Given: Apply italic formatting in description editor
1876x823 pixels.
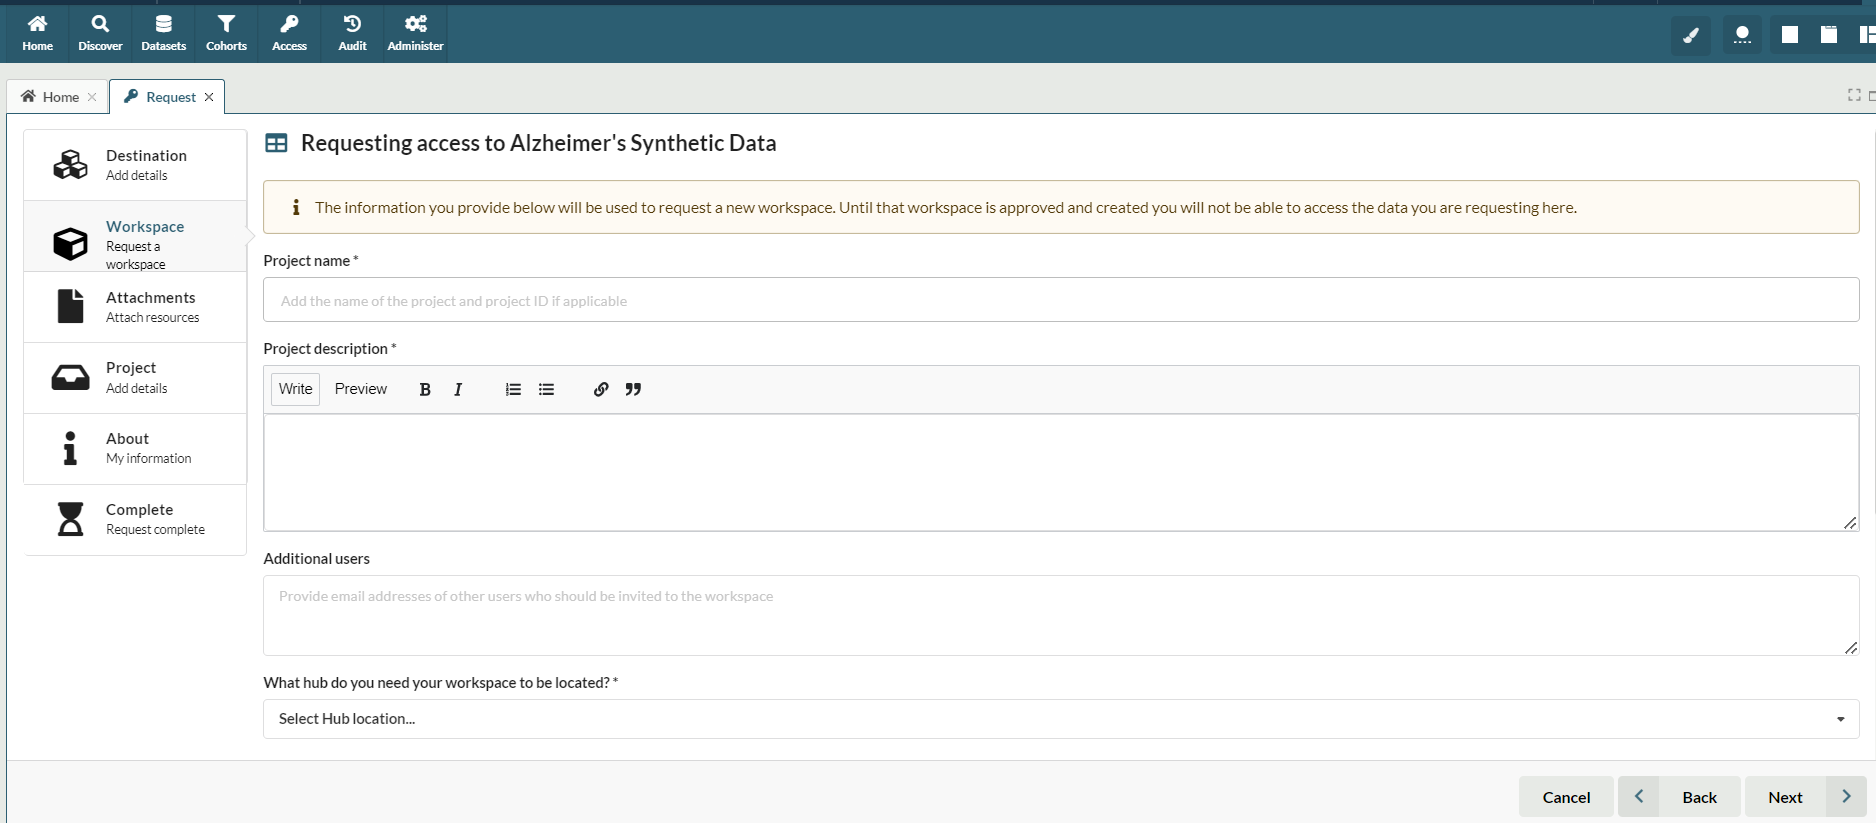Looking at the screenshot, I should click(458, 390).
